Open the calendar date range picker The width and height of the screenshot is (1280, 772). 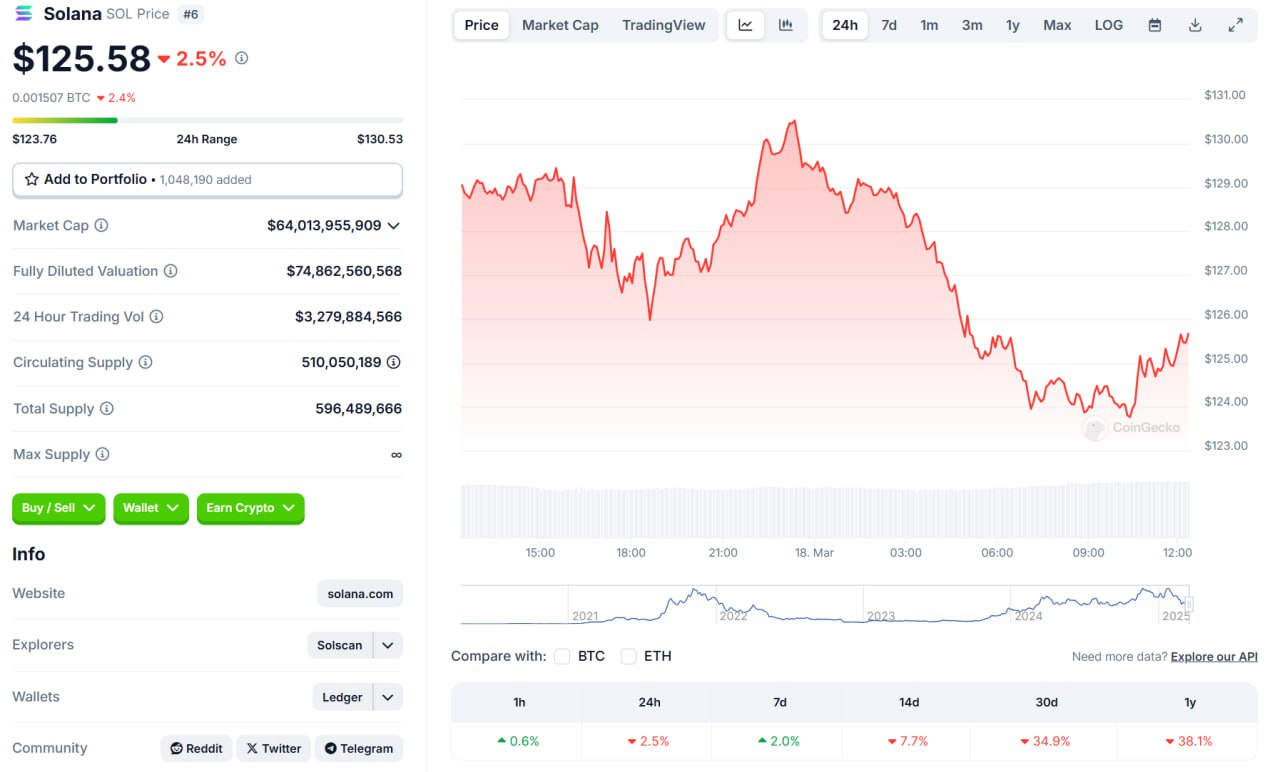[1155, 25]
